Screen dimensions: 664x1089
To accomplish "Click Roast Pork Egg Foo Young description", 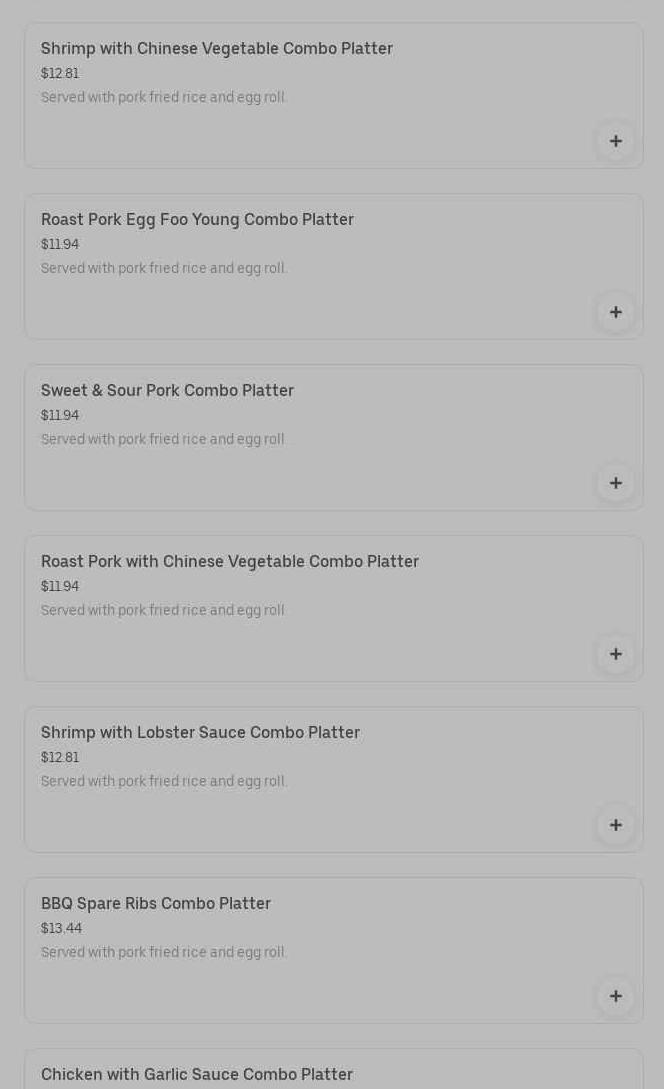I will 163,268.
